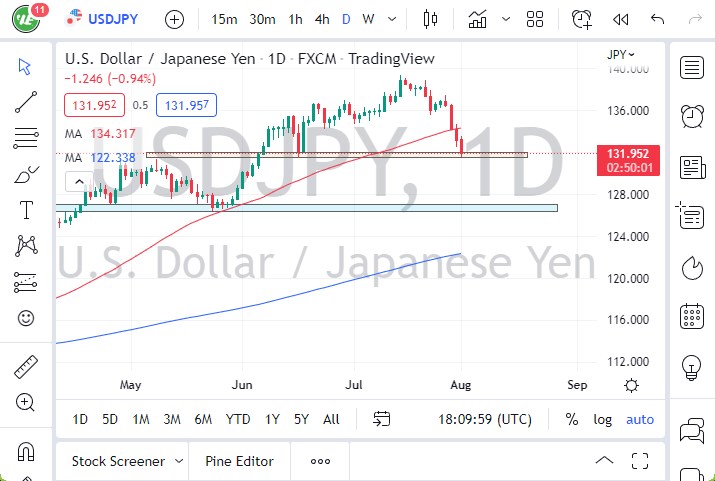
Task: Open the calendar icon in right sidebar
Action: [x=691, y=318]
